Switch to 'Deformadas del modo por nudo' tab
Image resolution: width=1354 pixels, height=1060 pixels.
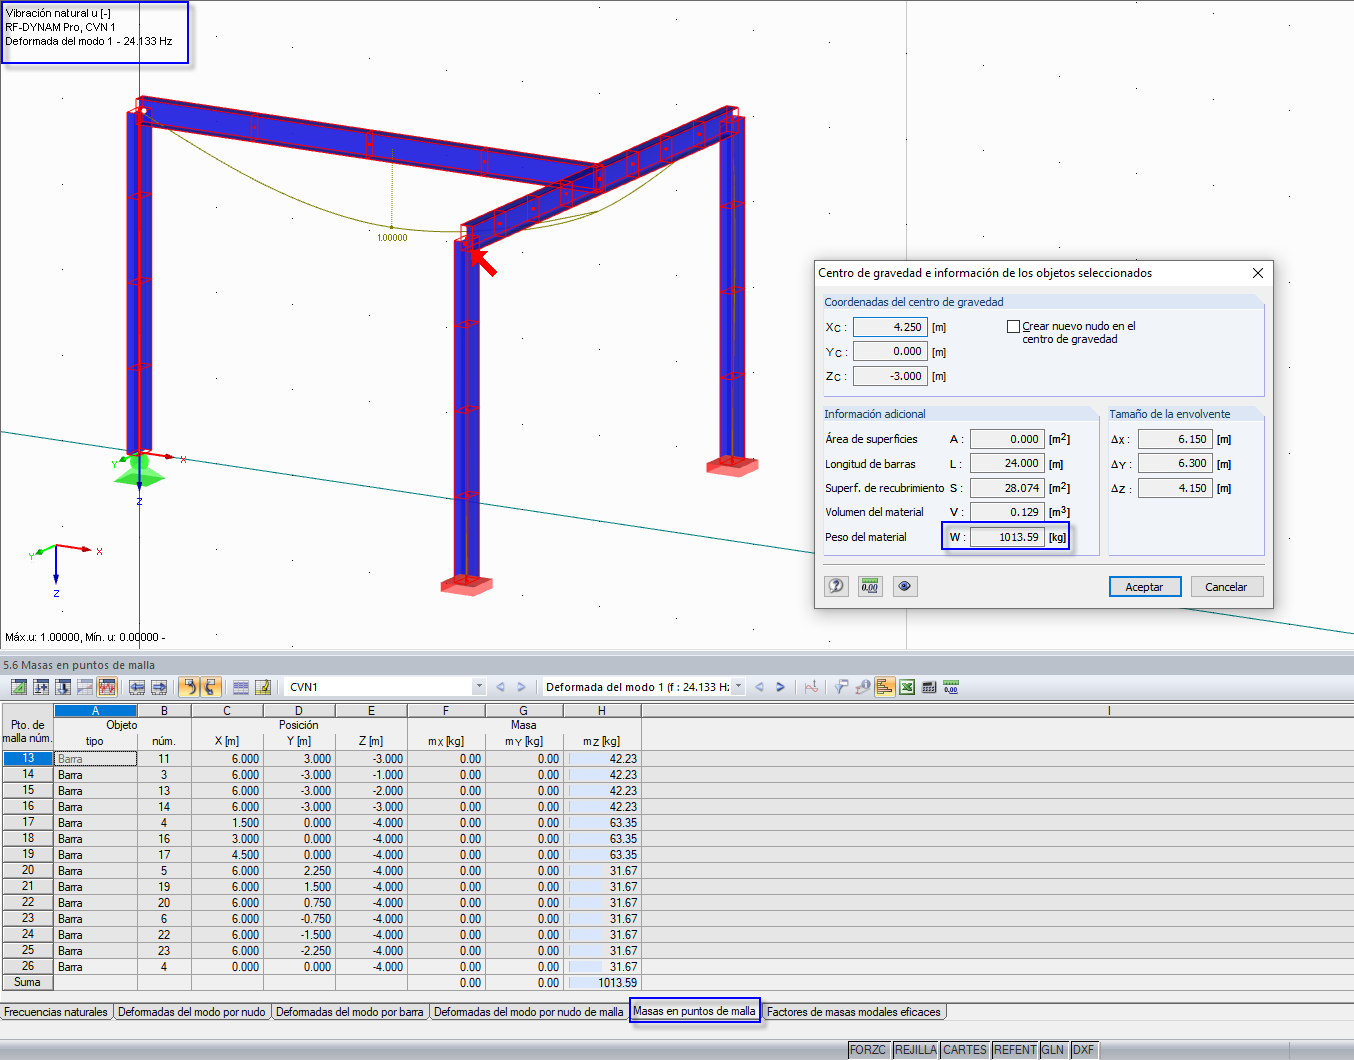tap(192, 1012)
